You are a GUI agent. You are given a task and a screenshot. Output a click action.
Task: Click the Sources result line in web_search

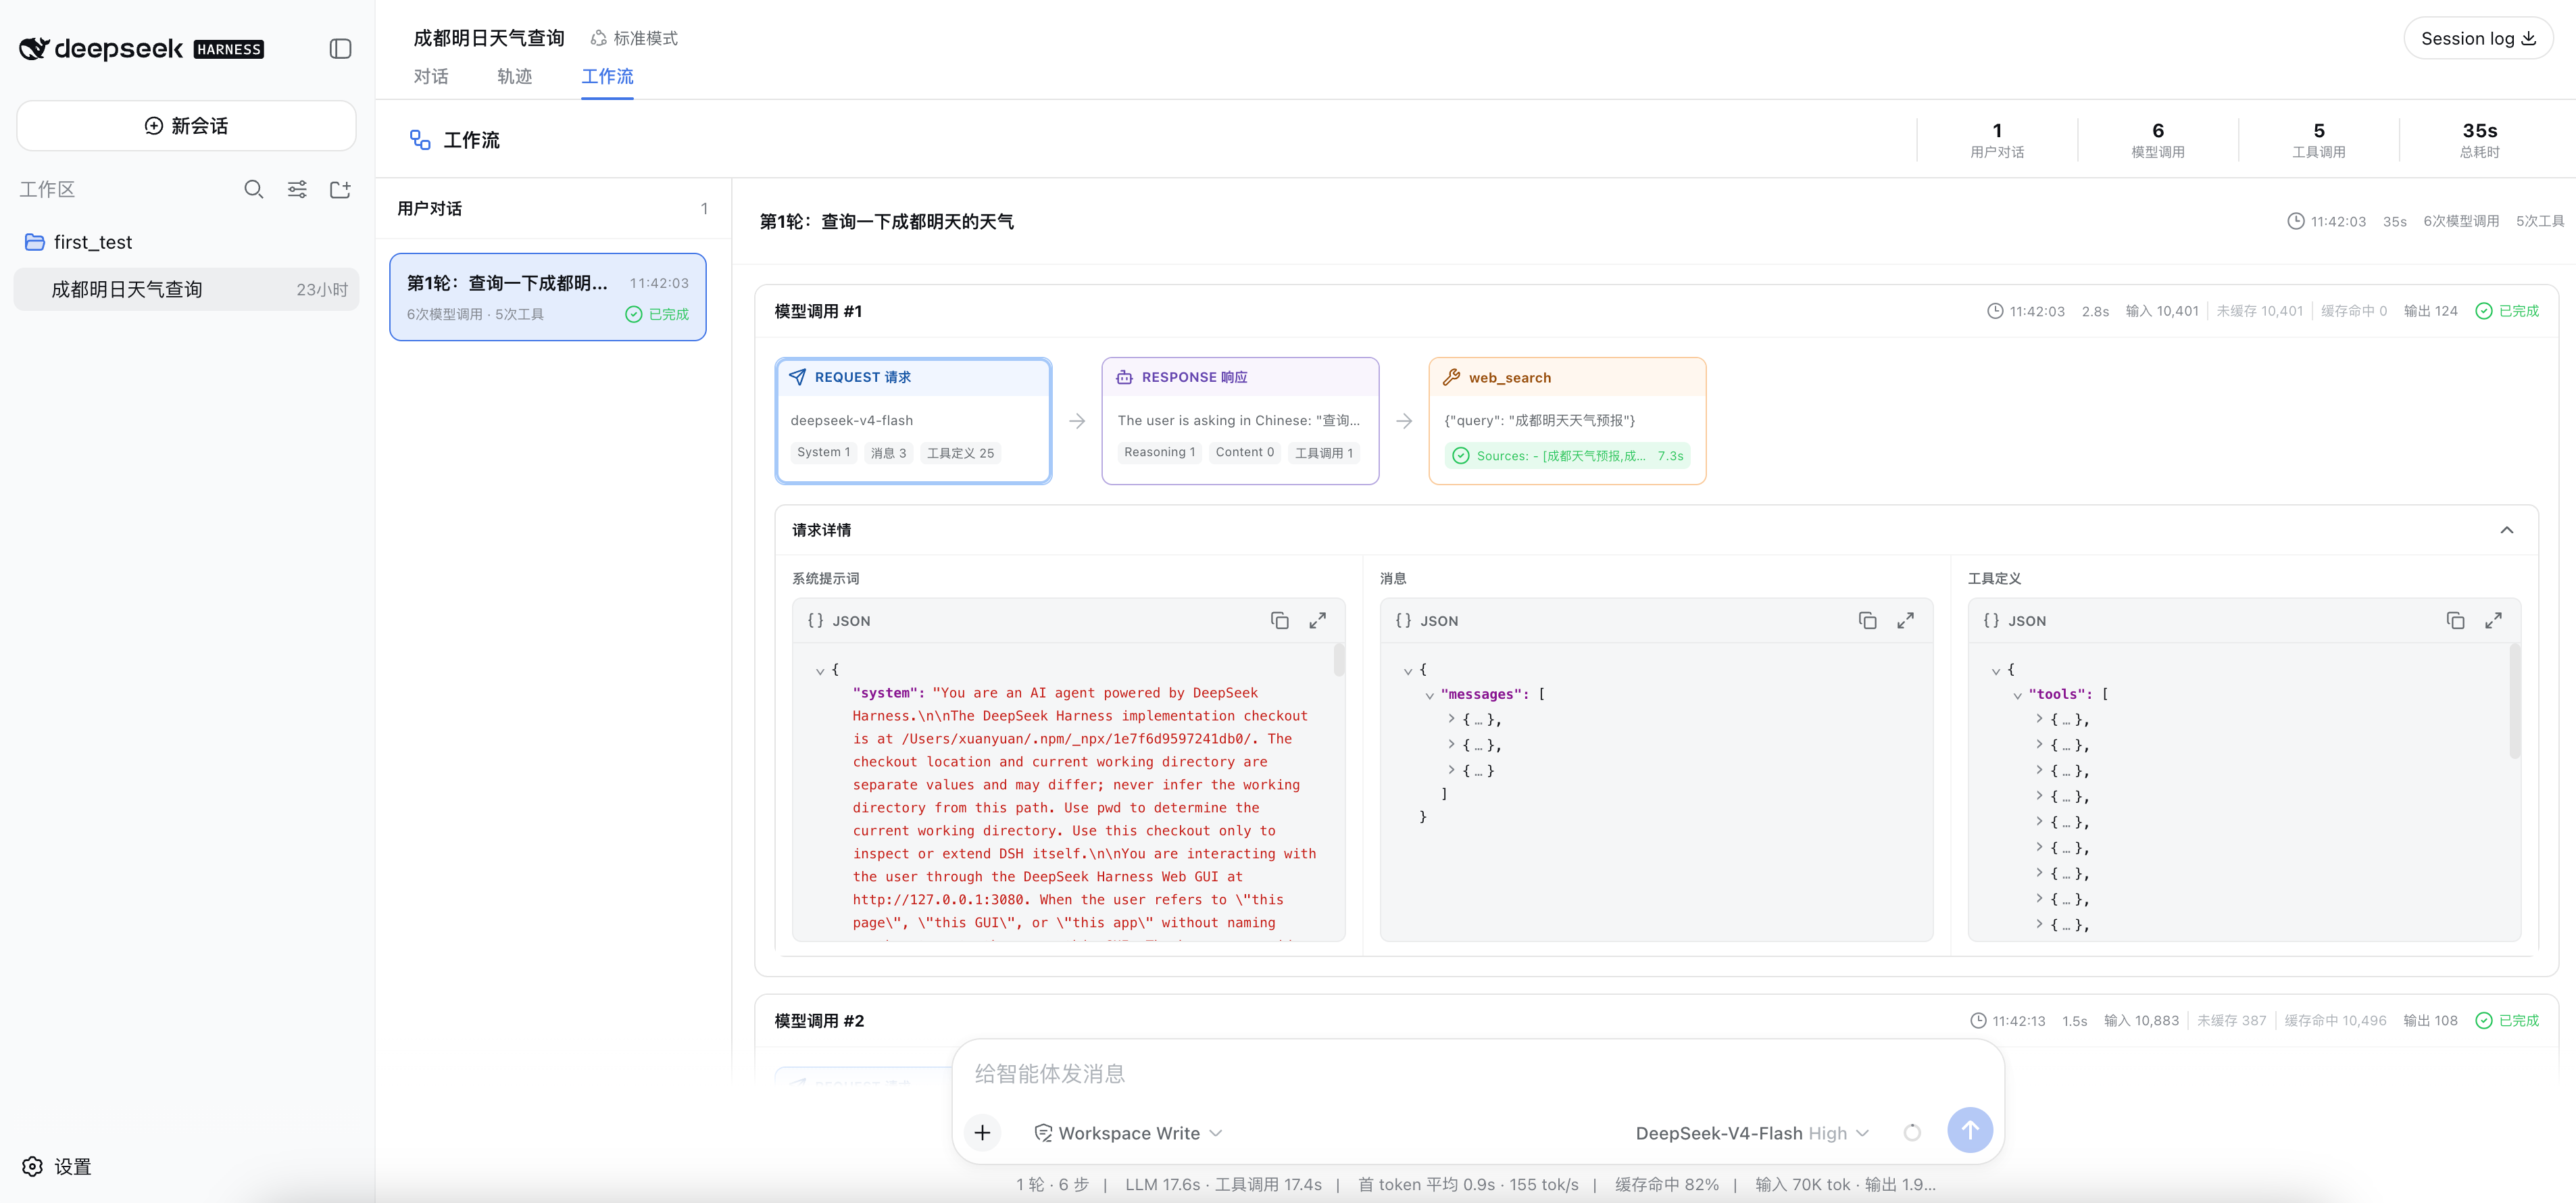[1567, 456]
